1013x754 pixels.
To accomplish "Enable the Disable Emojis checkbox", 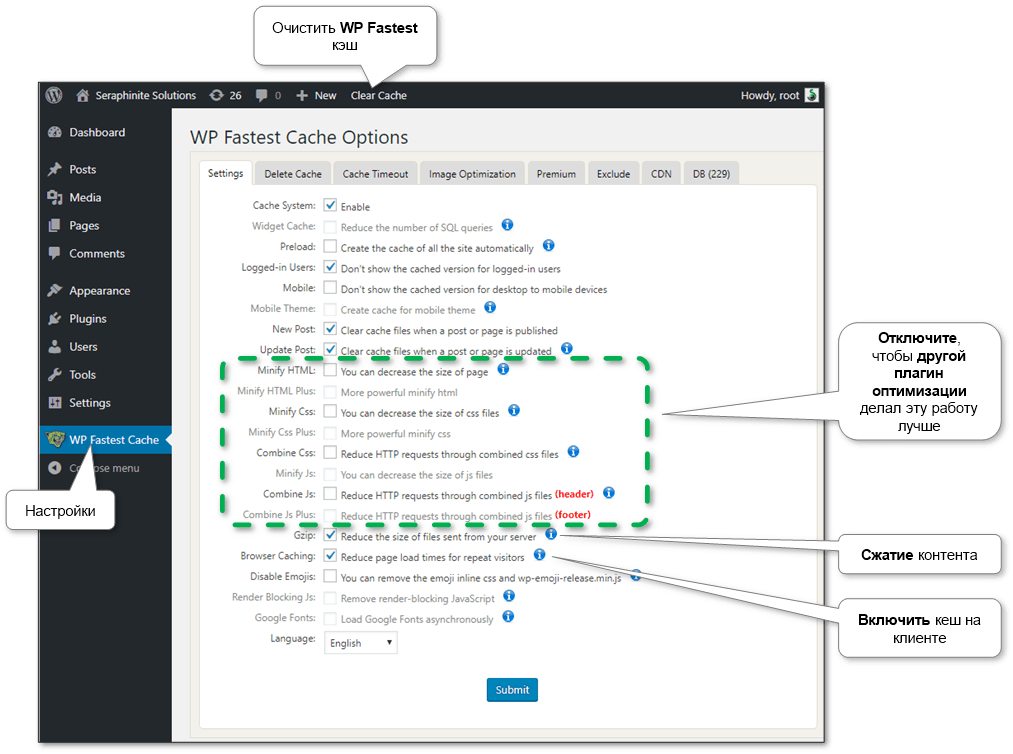I will (x=330, y=576).
